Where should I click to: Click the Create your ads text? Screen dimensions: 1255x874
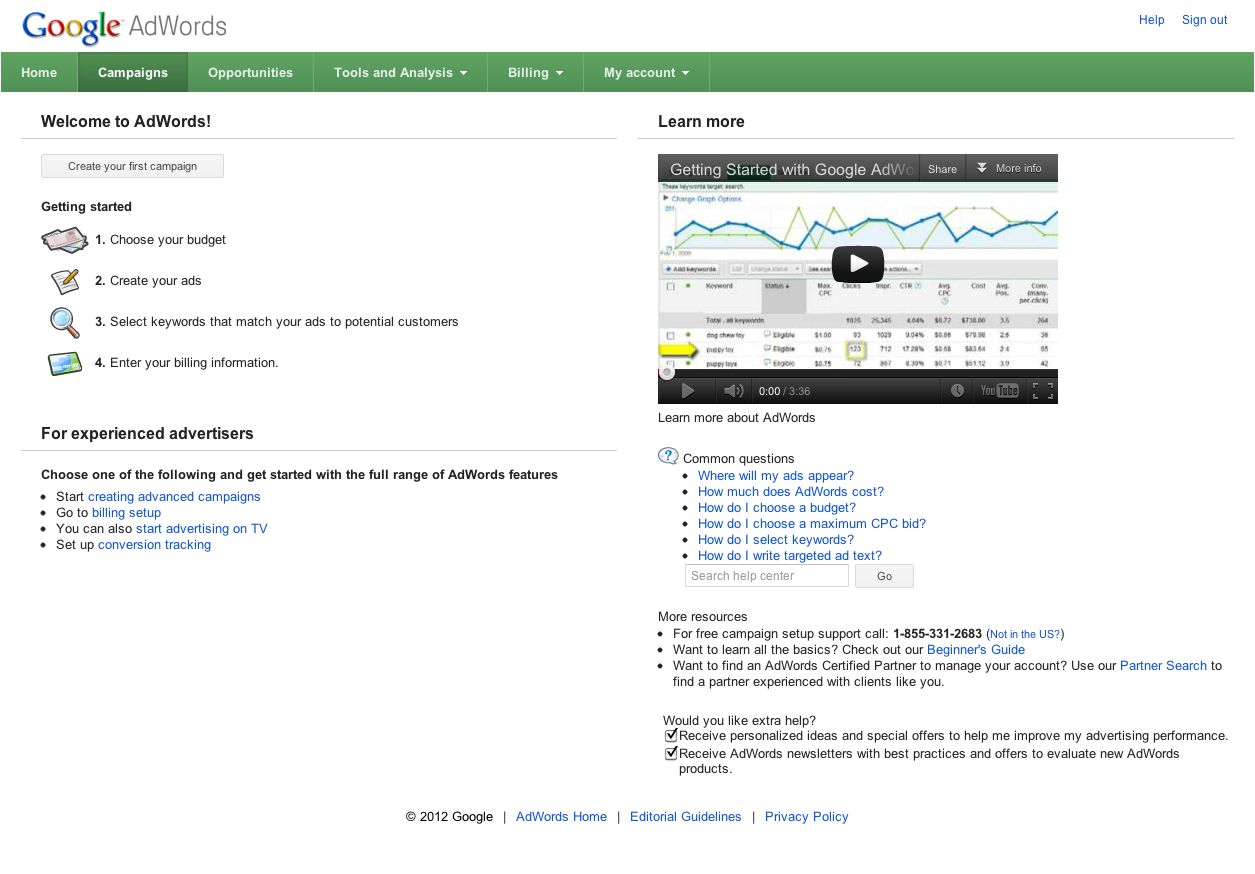[x=156, y=281]
